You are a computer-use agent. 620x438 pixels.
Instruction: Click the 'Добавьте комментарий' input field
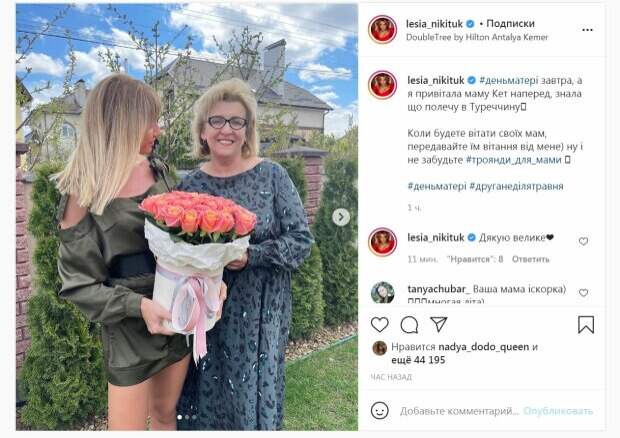[459, 411]
